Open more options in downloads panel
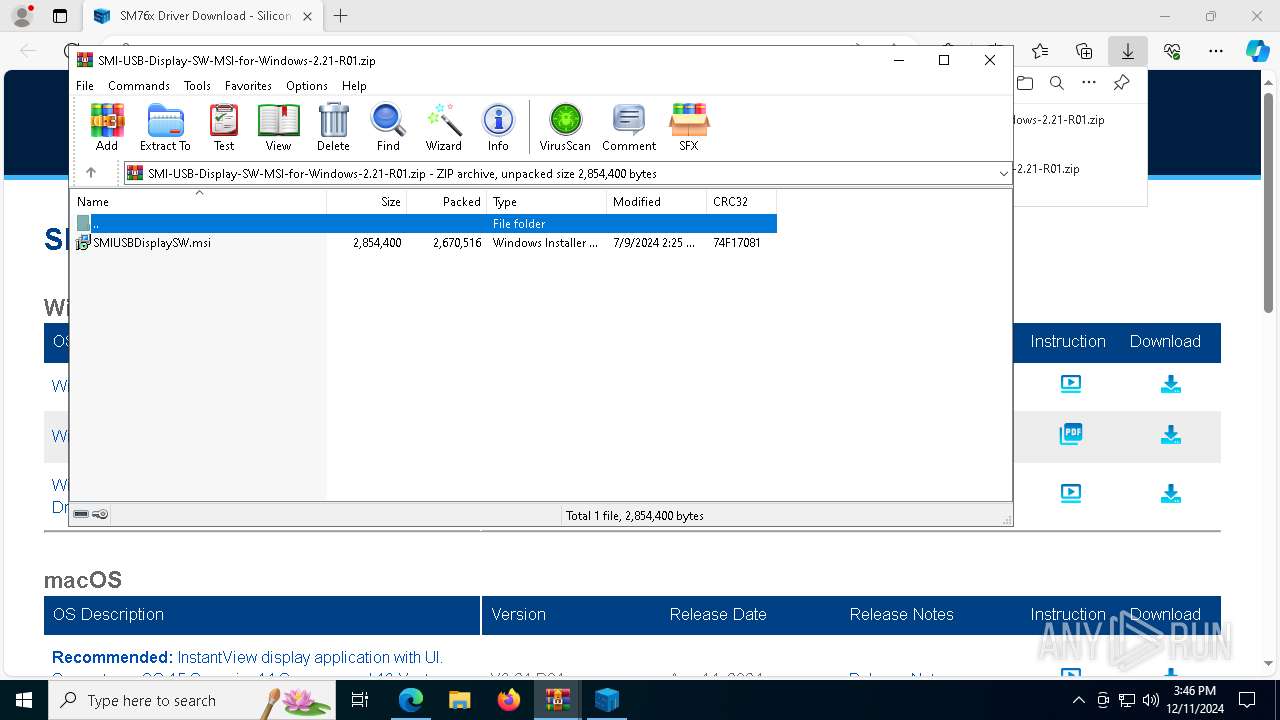Screen dimensions: 1280x720 tap(1089, 83)
